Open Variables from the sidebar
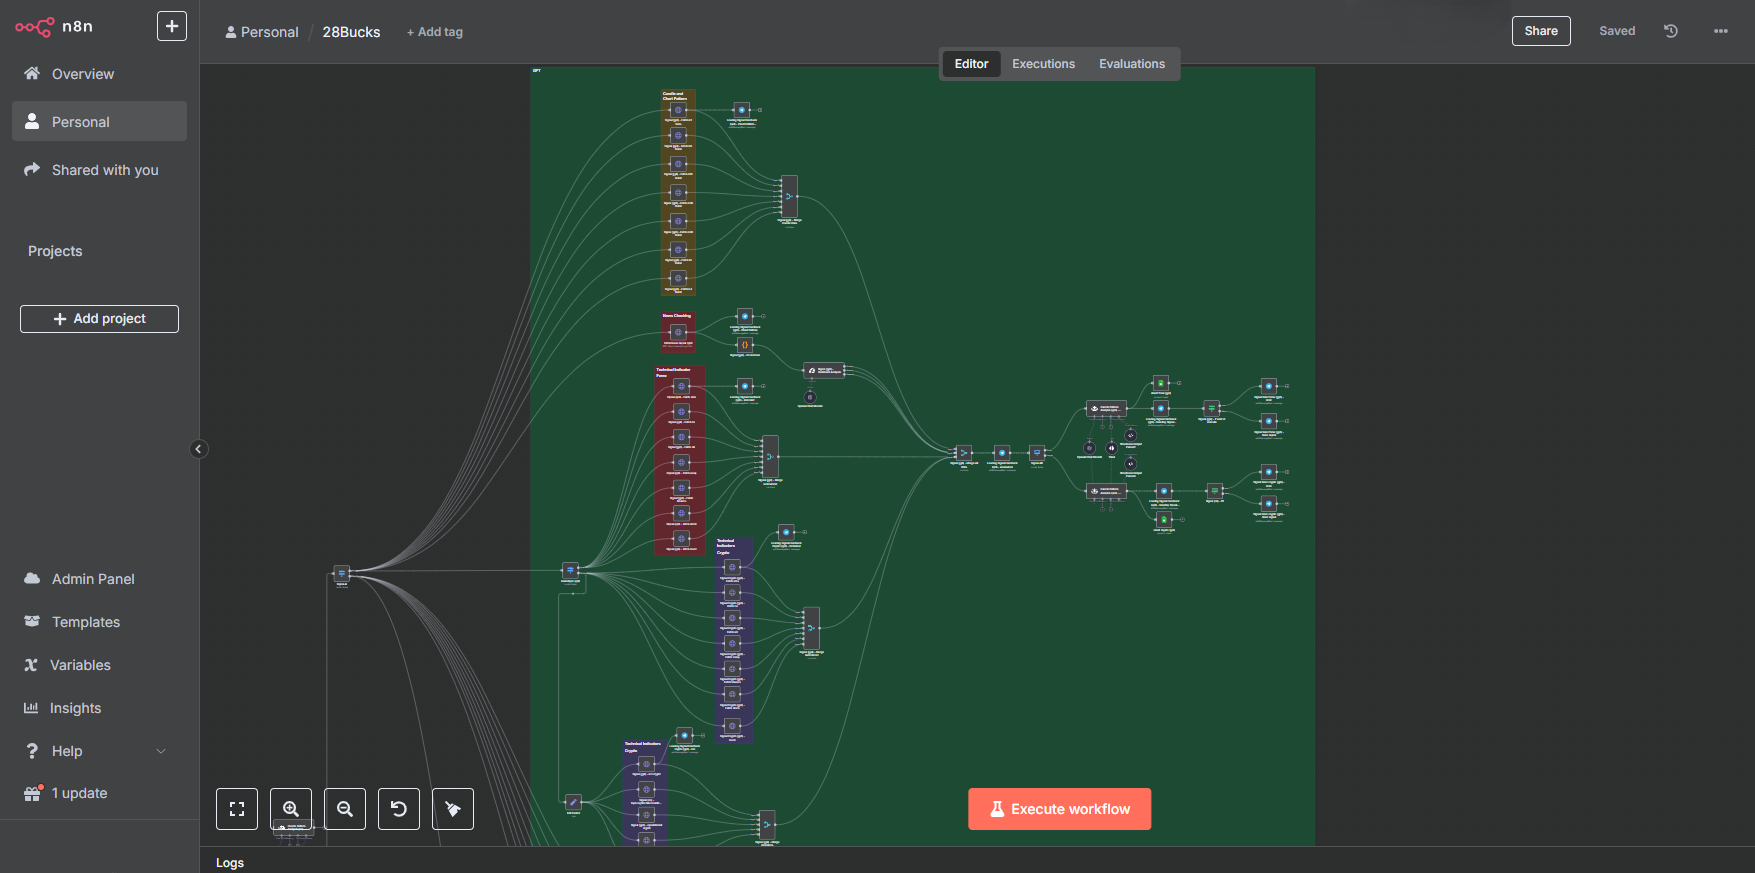1755x873 pixels. click(x=80, y=665)
